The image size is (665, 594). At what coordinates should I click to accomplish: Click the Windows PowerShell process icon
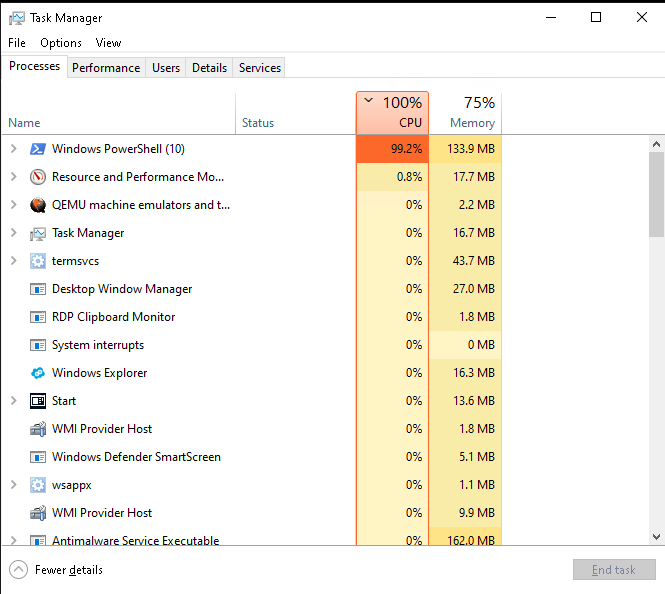38,149
